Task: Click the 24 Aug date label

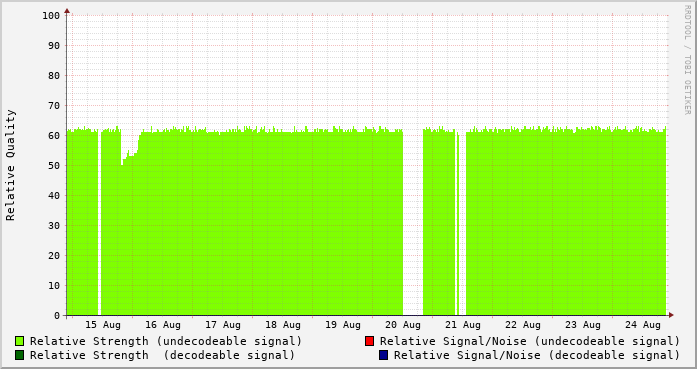Action: click(643, 325)
